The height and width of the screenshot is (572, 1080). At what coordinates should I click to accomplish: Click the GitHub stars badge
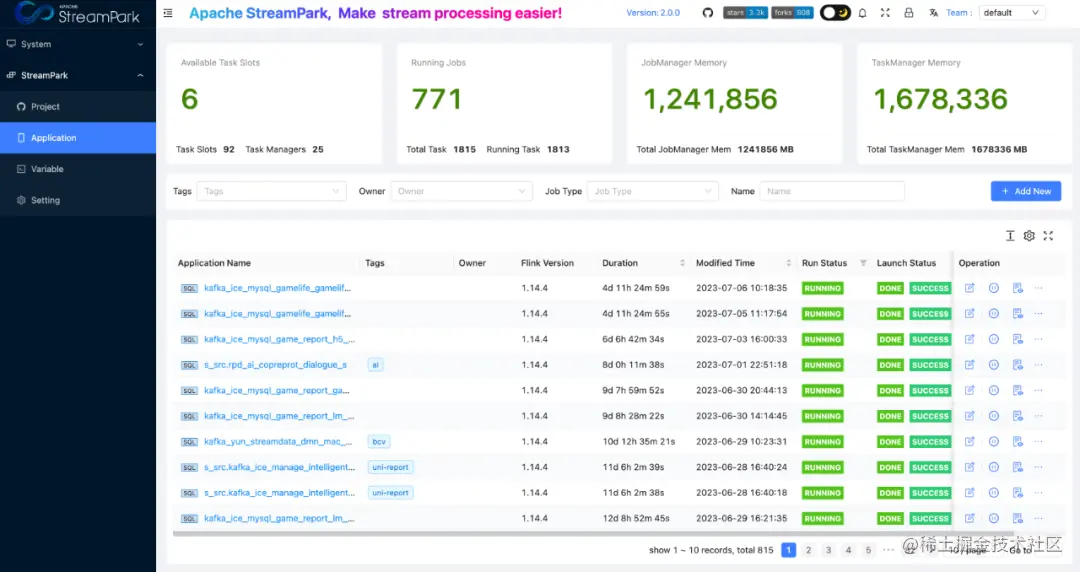point(745,12)
